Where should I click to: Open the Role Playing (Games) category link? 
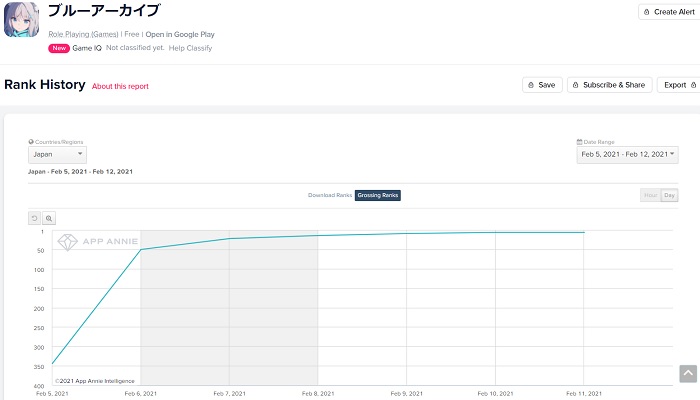point(83,34)
